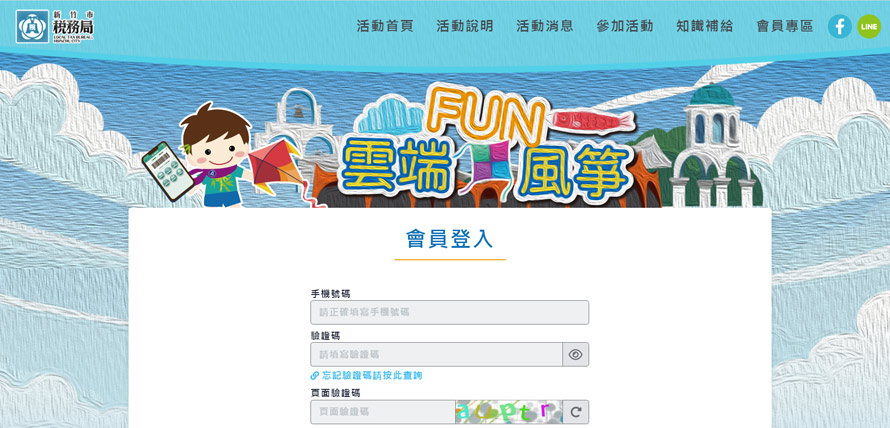Open 活動說明 menu item

[465, 26]
